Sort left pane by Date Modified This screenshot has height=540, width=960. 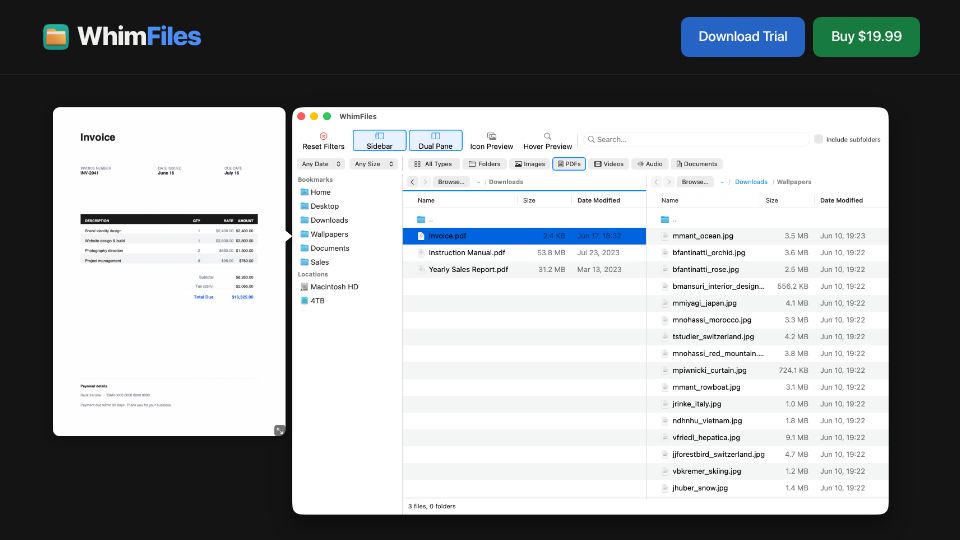pos(599,200)
